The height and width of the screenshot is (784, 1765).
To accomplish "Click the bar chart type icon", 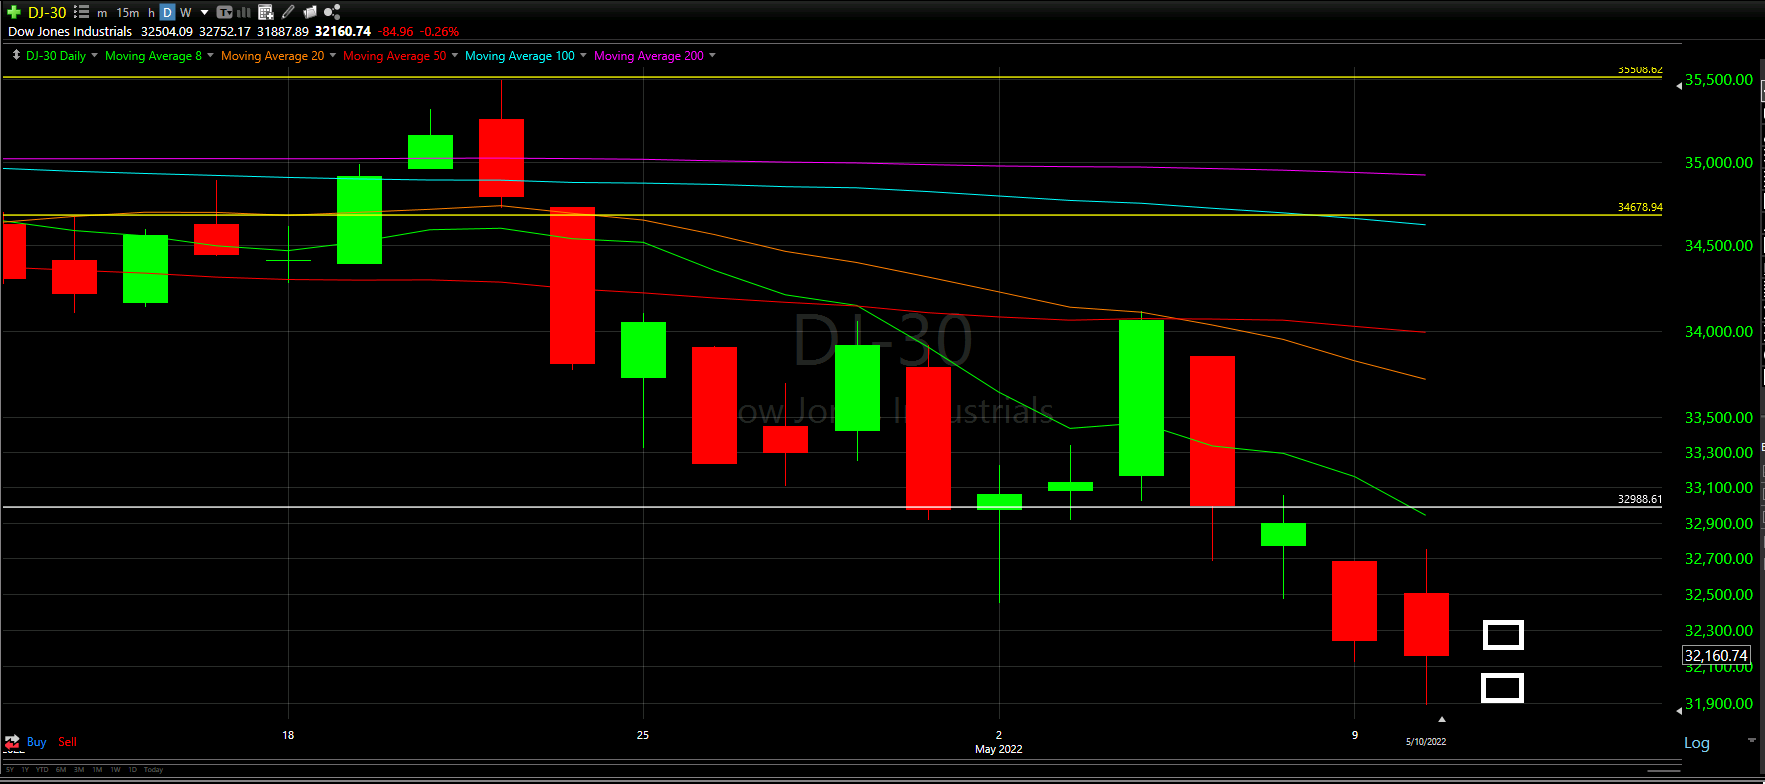I will 243,12.
